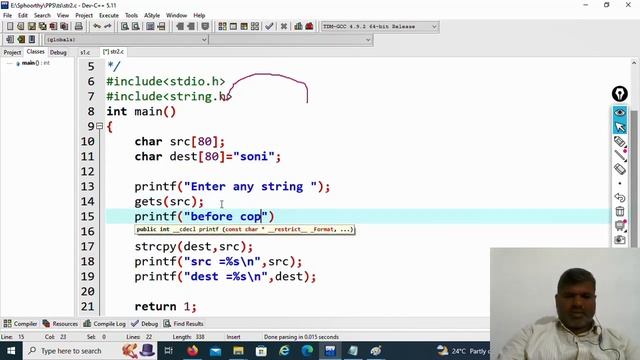Save the current file via toolbar

[31, 27]
